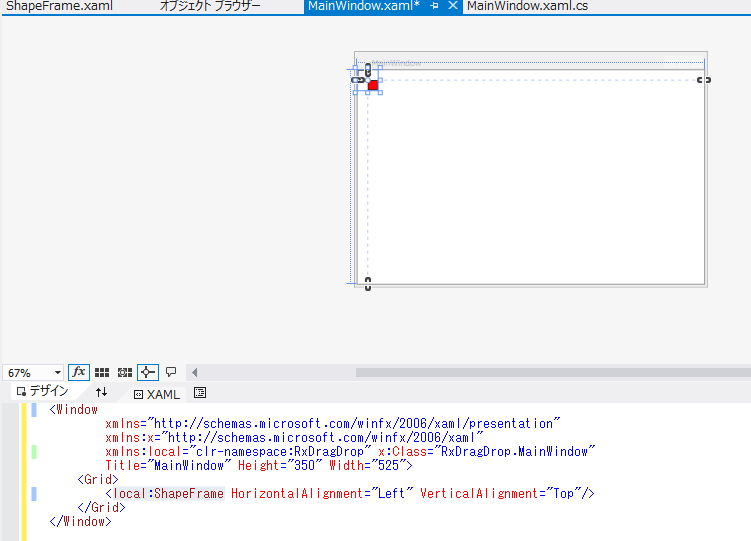
Task: Click the MainWindow title bar in designer
Action: point(531,62)
